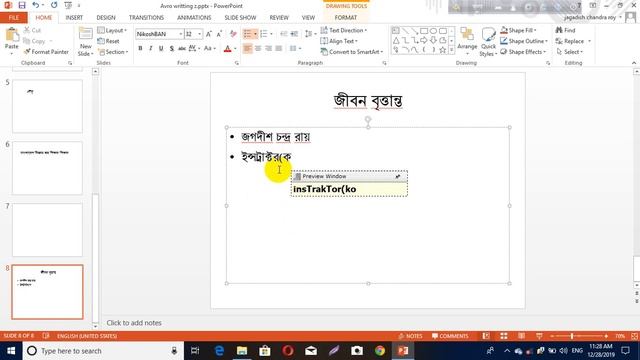Switch to the DESIGN tab
Image resolution: width=640 pixels, height=360 pixels.
106,18
